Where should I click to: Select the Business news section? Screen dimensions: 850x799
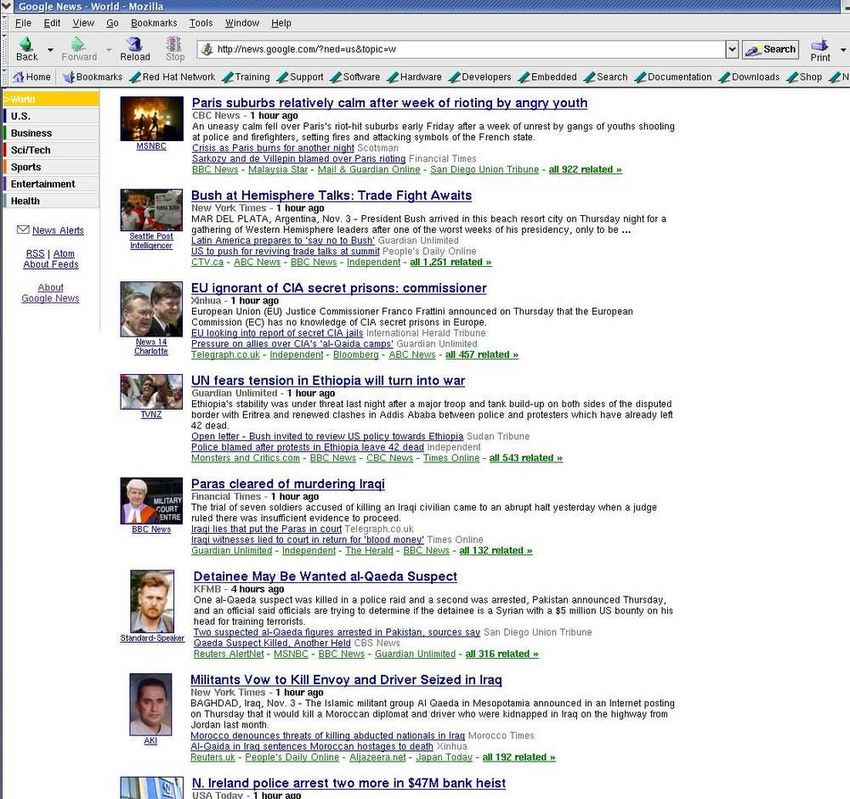pyautogui.click(x=32, y=133)
